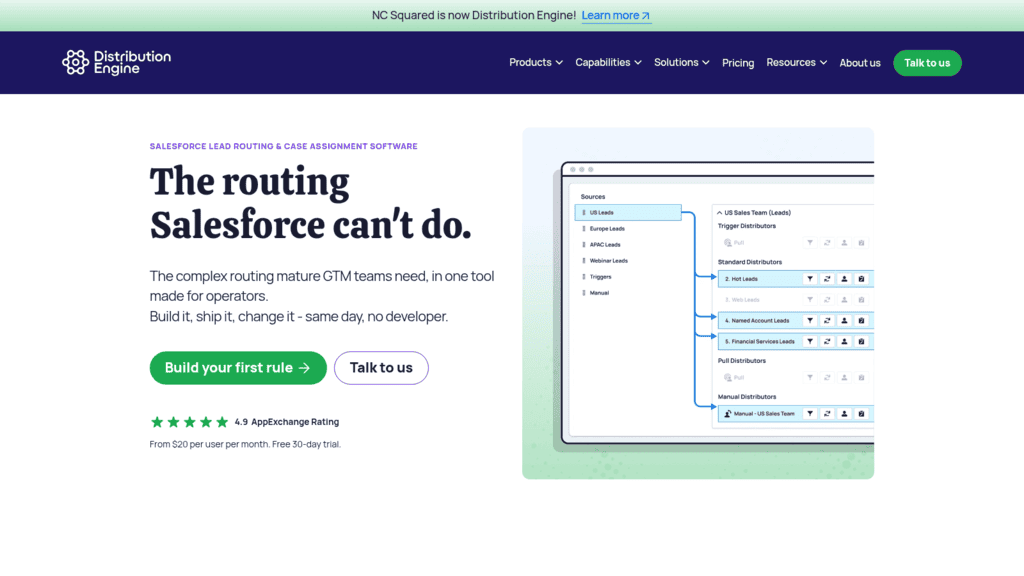
Task: Open the About us page
Action: pos(859,63)
